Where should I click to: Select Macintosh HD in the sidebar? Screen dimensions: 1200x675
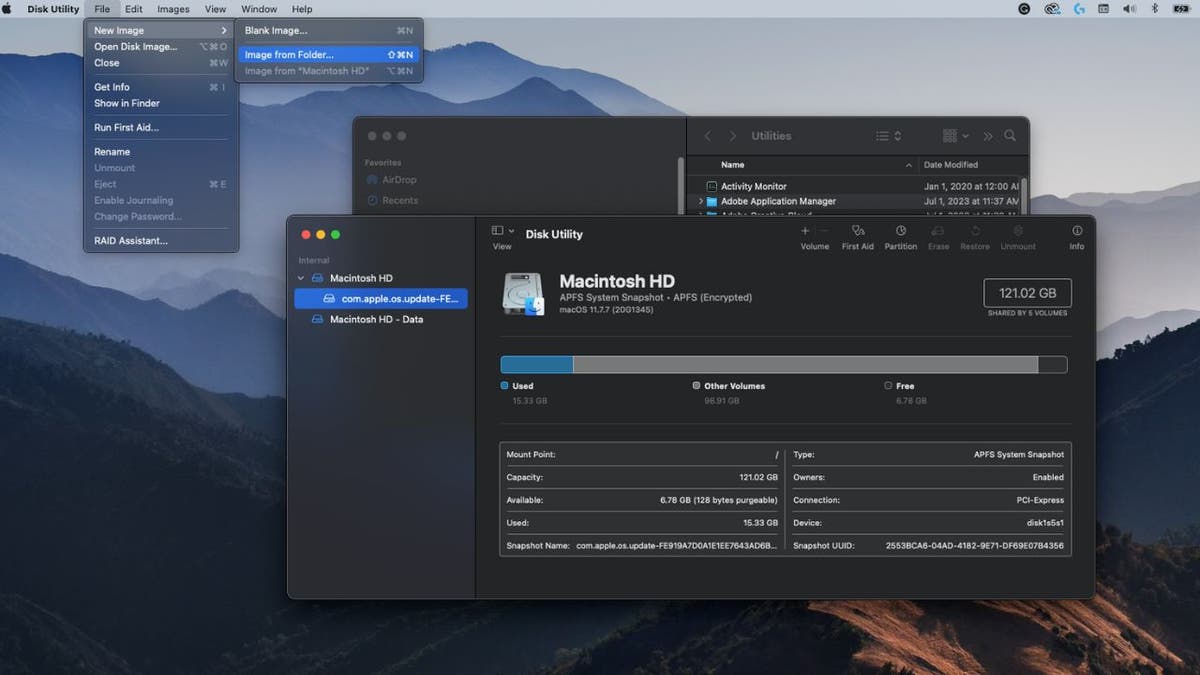(x=380, y=278)
